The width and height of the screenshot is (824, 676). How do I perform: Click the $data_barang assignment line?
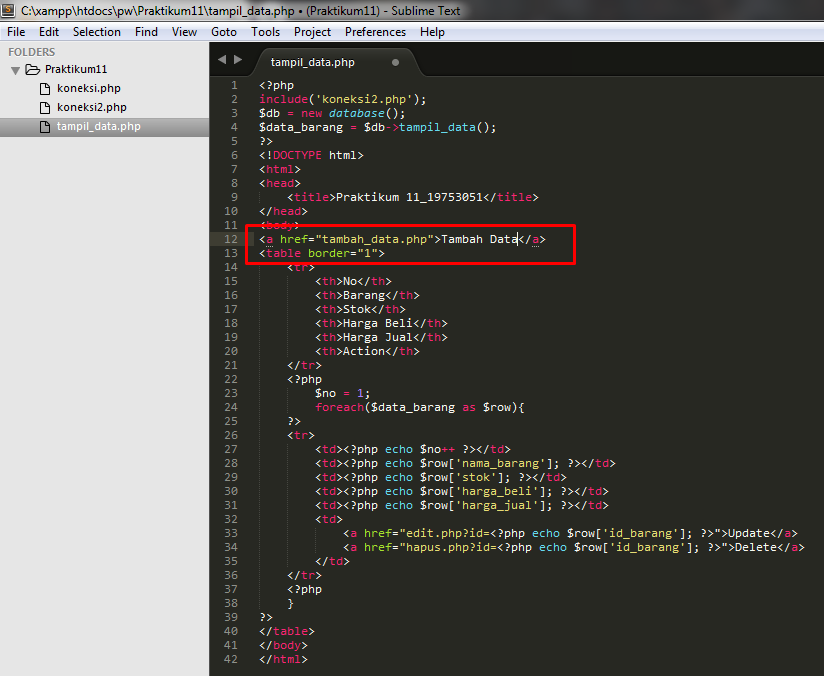[377, 127]
